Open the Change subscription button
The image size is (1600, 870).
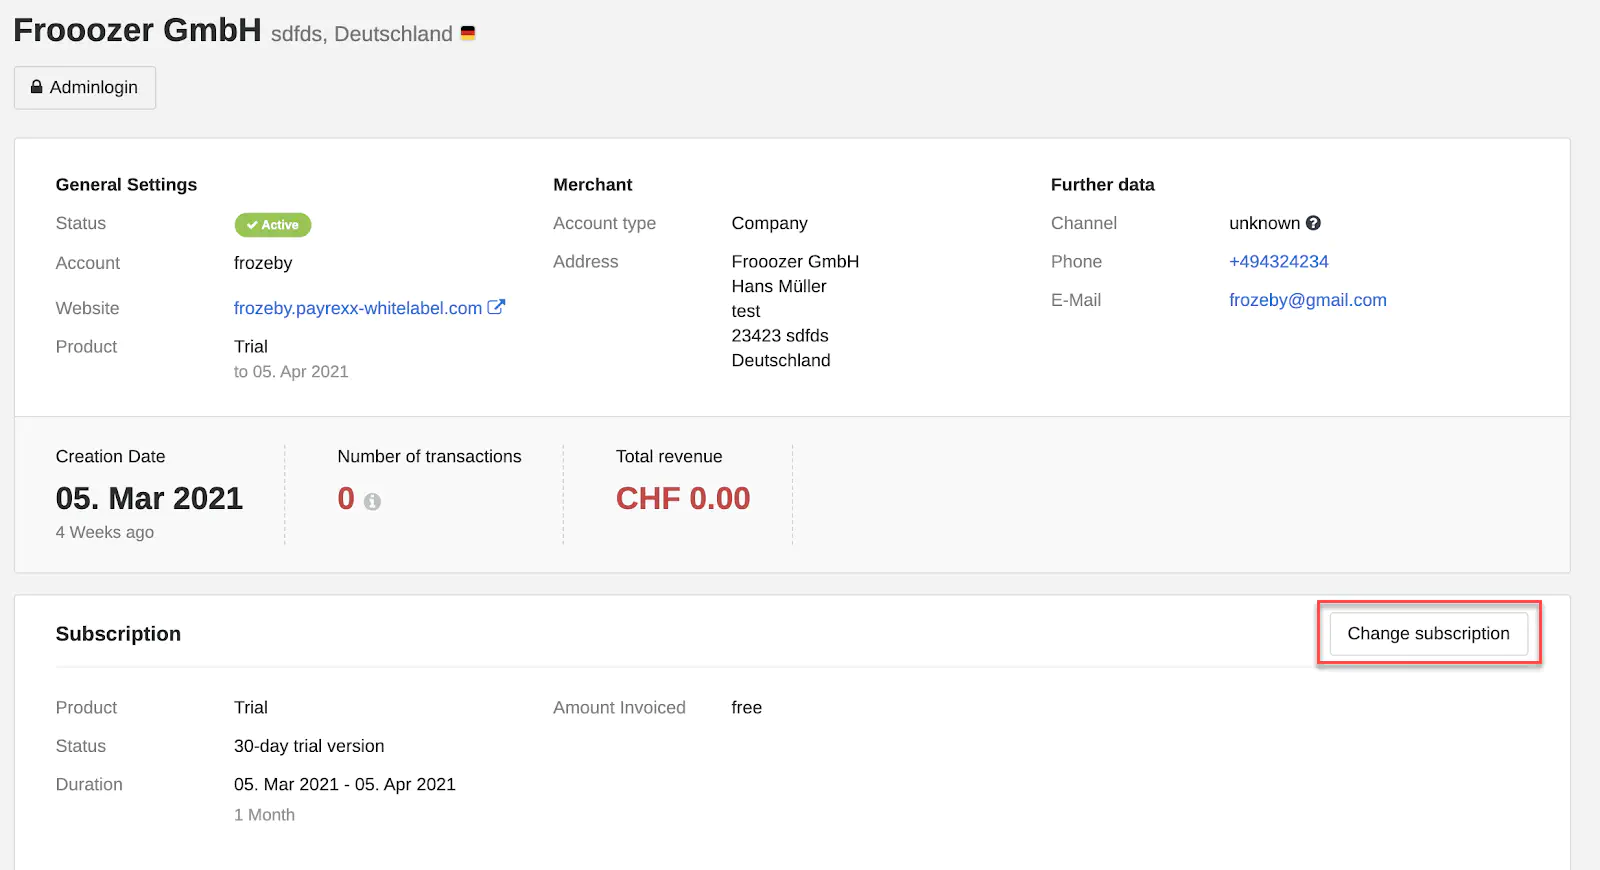click(x=1428, y=633)
